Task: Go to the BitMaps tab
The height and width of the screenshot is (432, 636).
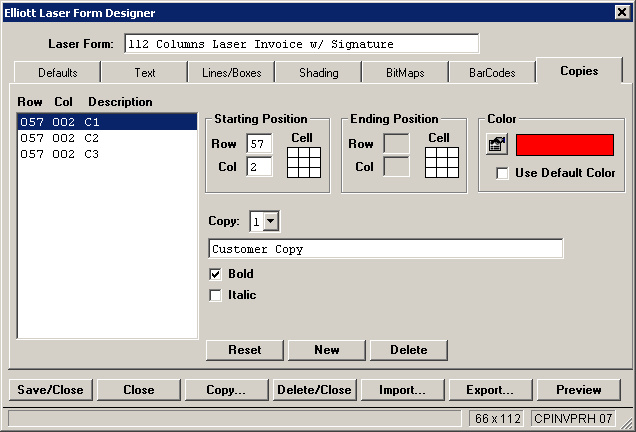Action: tap(405, 73)
